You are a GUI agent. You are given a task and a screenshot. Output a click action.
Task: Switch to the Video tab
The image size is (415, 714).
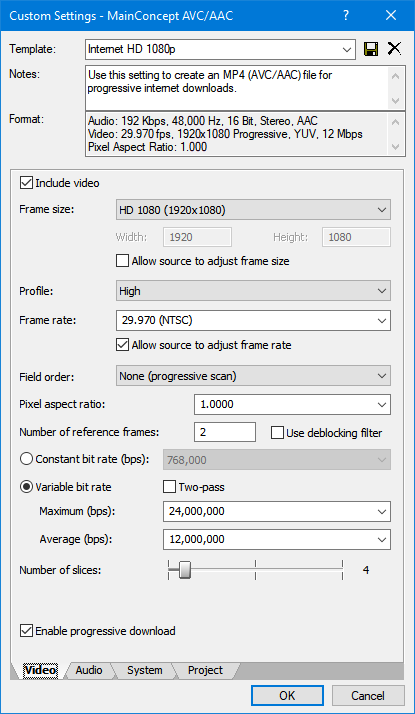40,670
